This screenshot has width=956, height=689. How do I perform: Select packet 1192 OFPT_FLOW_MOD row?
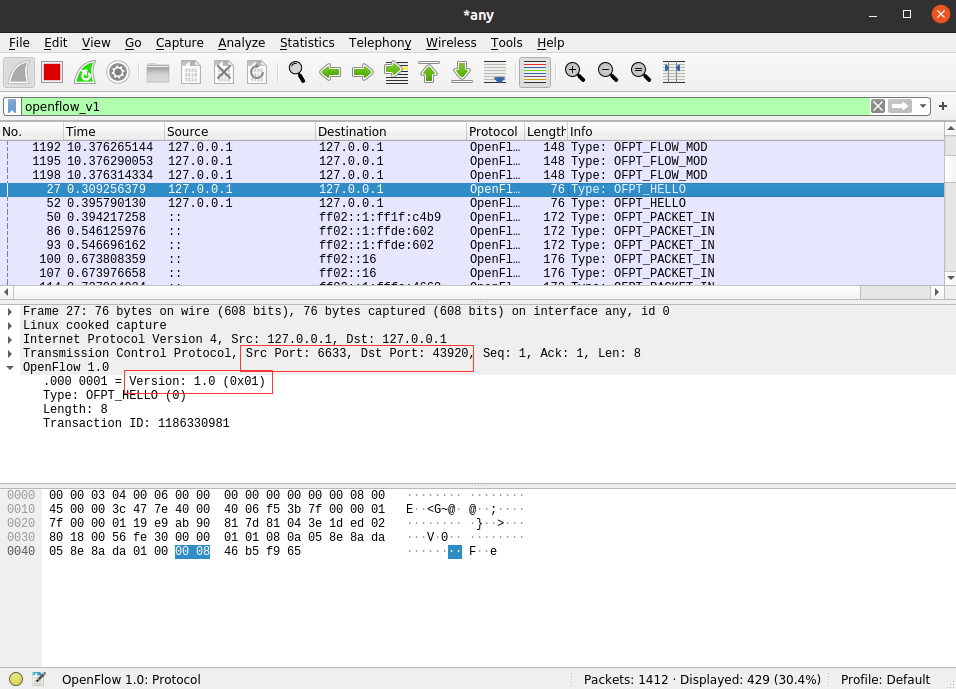tap(473, 147)
